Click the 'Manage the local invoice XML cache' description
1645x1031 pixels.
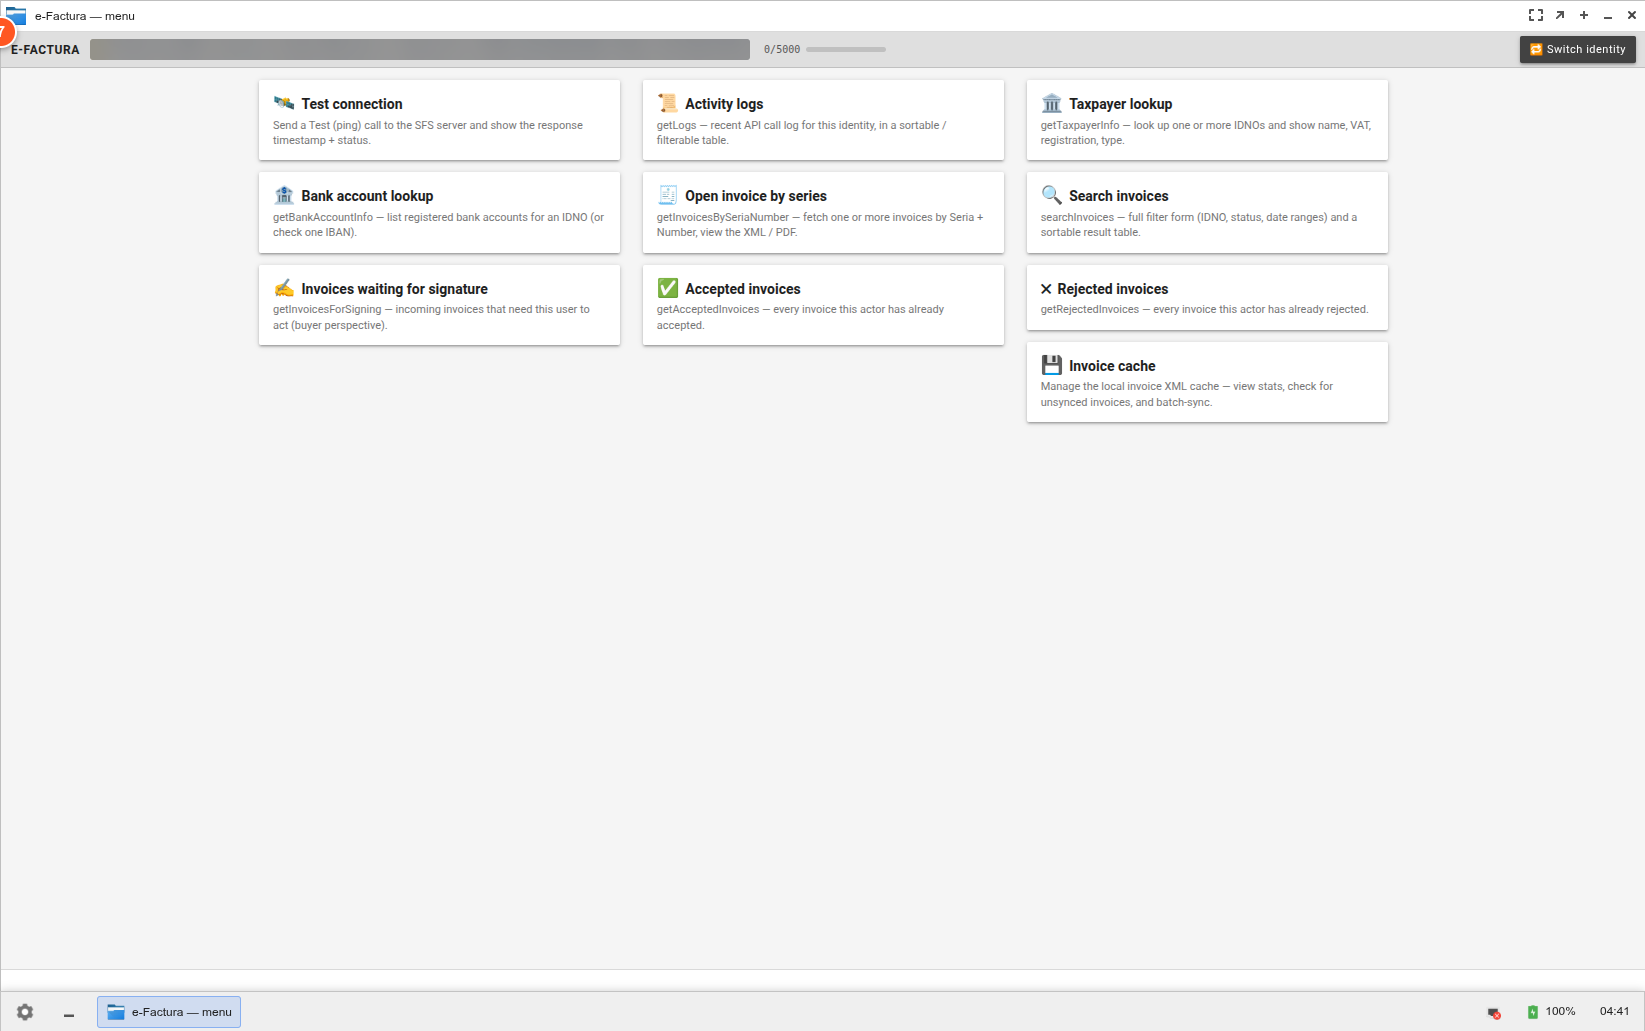(1187, 394)
